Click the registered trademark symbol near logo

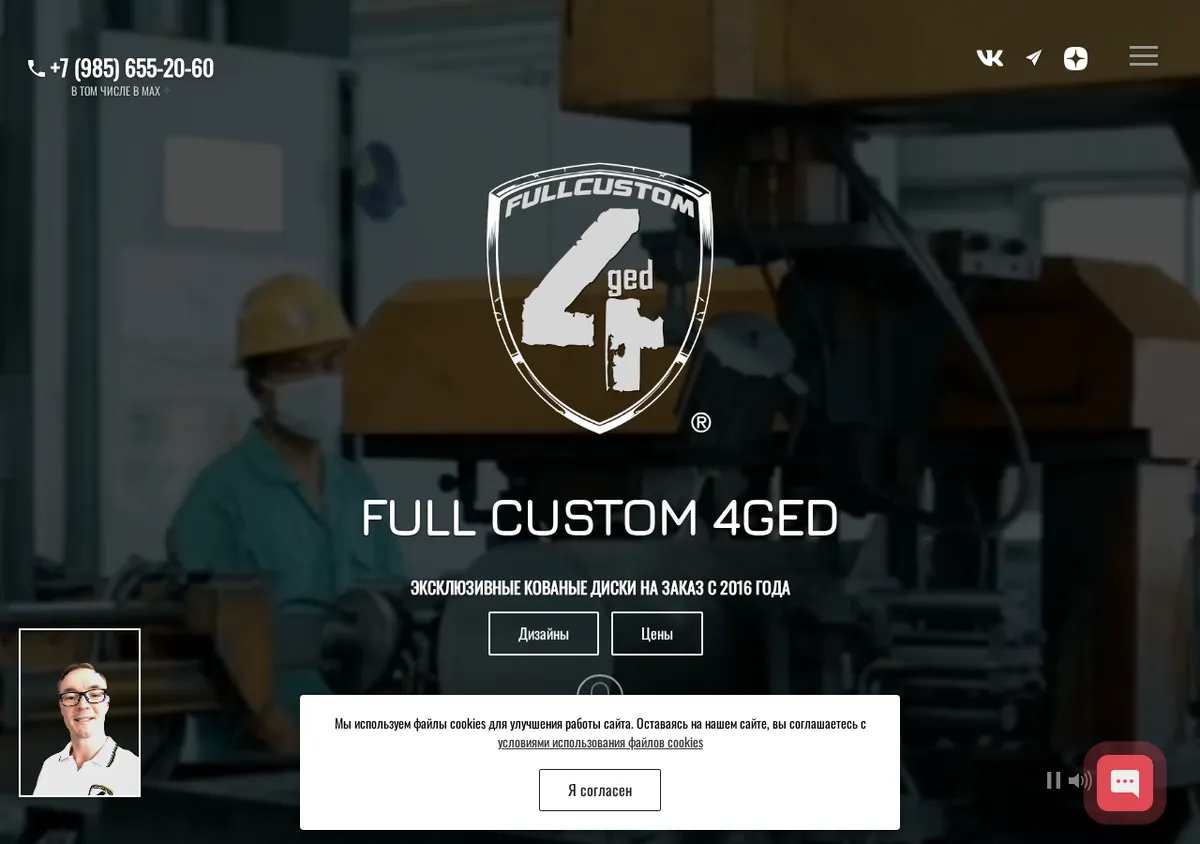(x=701, y=423)
